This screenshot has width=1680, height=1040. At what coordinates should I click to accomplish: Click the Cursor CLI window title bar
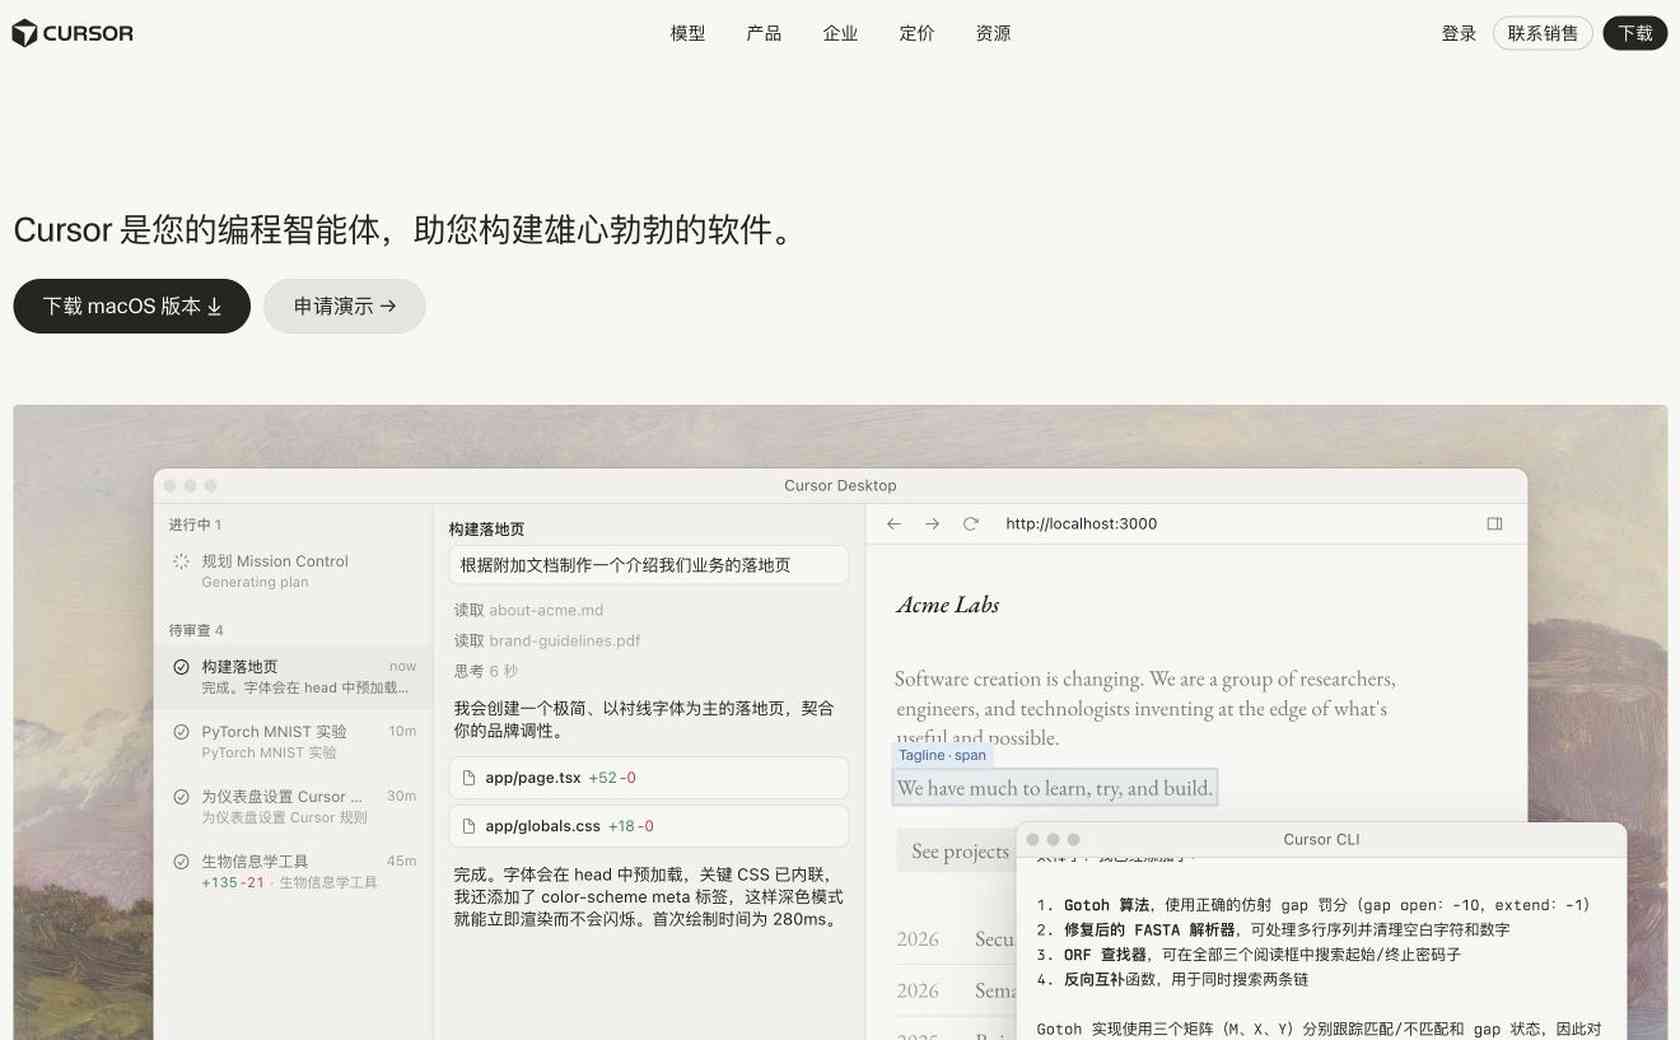tap(1321, 840)
